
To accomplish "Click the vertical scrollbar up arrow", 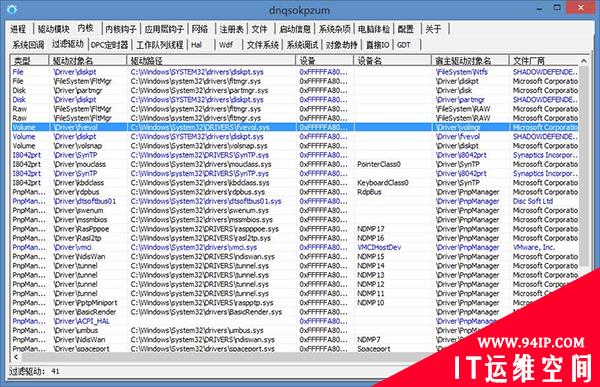I will [584, 60].
